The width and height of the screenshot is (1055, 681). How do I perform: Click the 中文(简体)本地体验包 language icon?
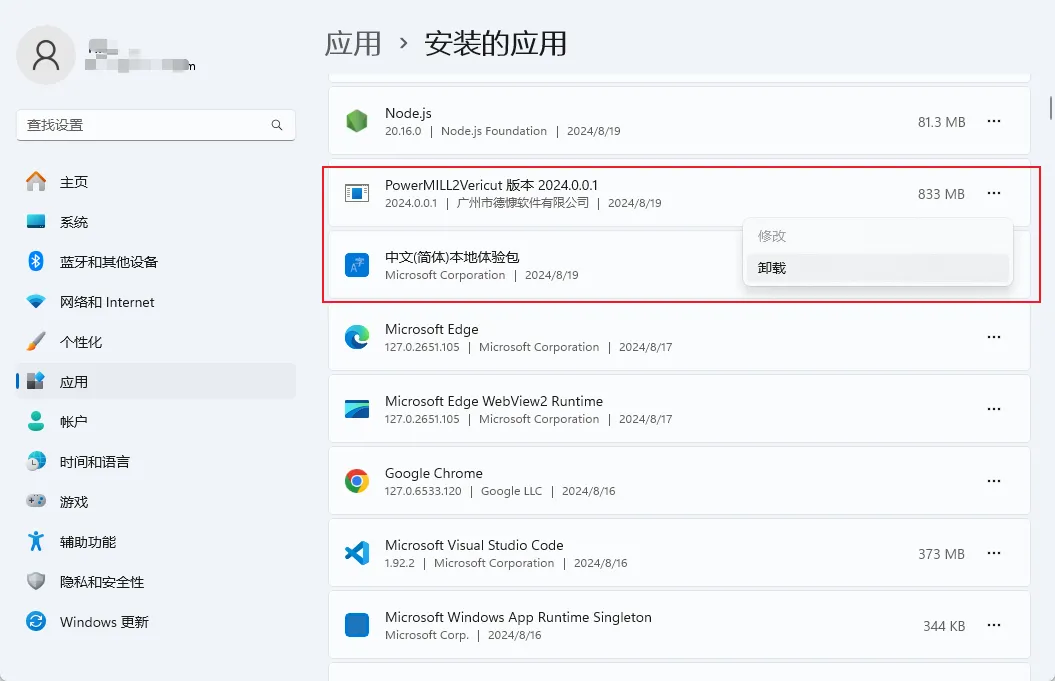pyautogui.click(x=357, y=265)
